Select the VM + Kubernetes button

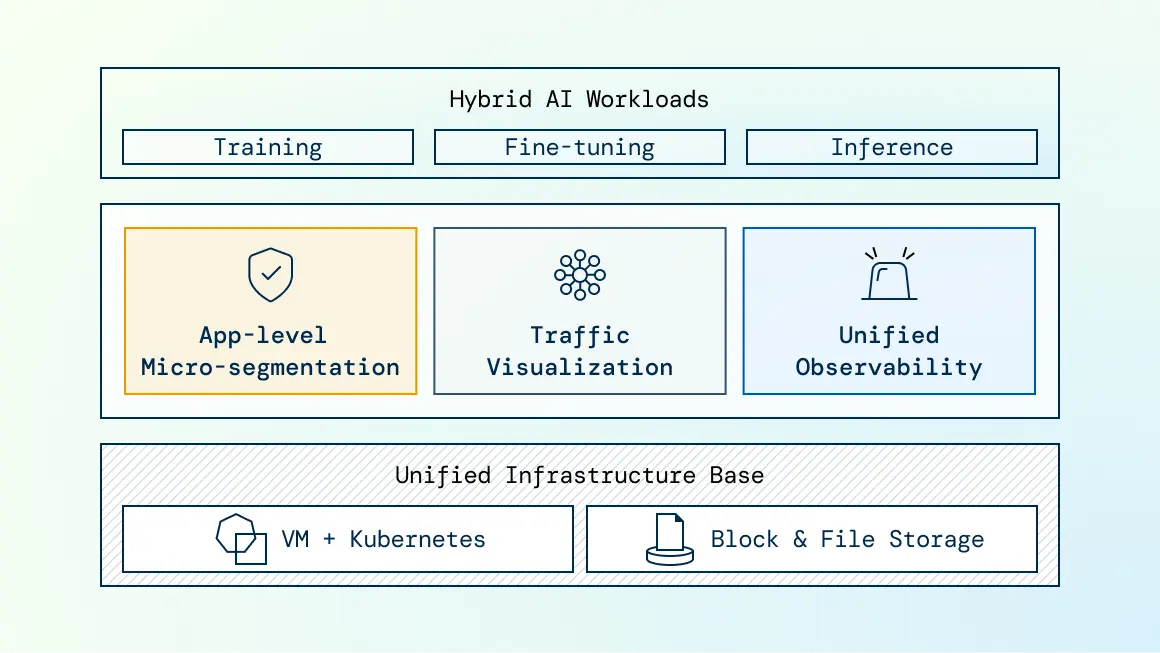(x=347, y=539)
